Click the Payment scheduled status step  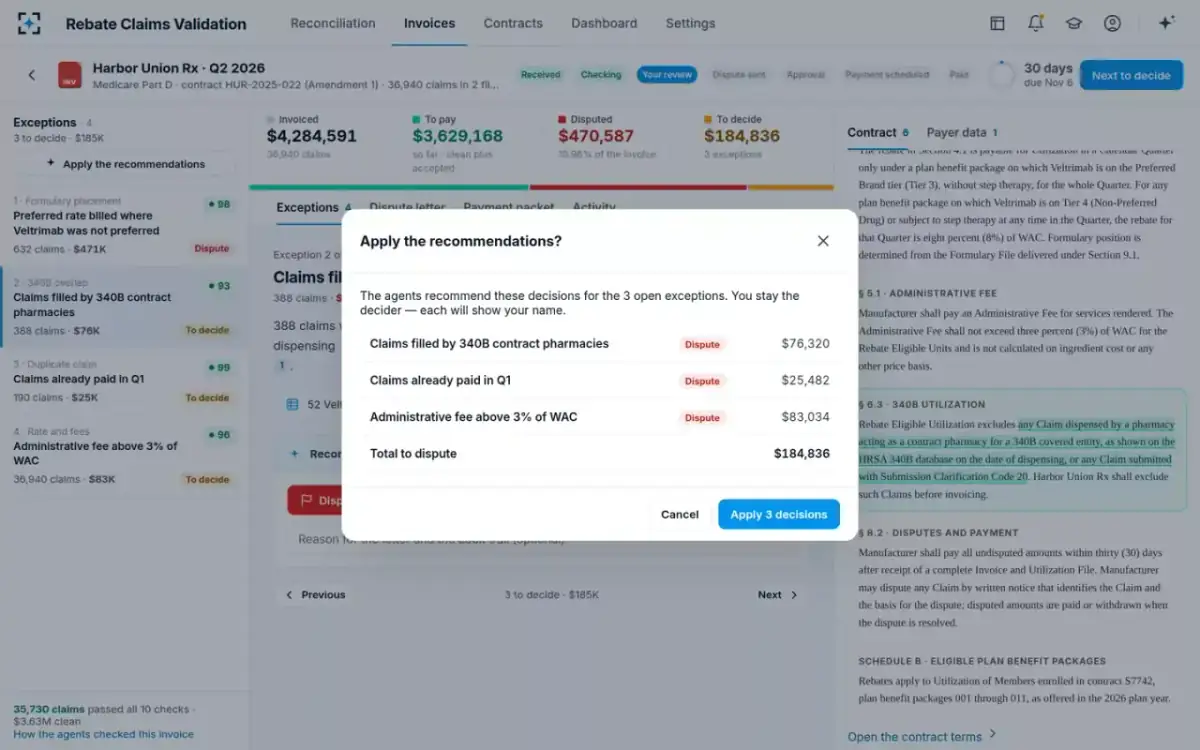point(887,75)
